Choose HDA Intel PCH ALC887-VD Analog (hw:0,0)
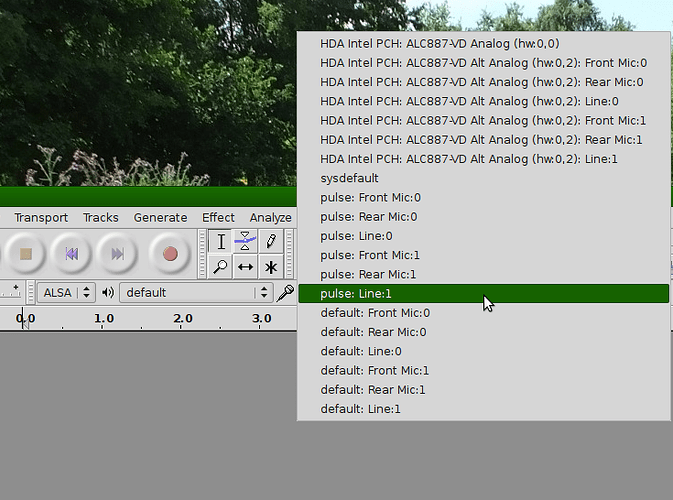673x500 pixels. [x=483, y=44]
